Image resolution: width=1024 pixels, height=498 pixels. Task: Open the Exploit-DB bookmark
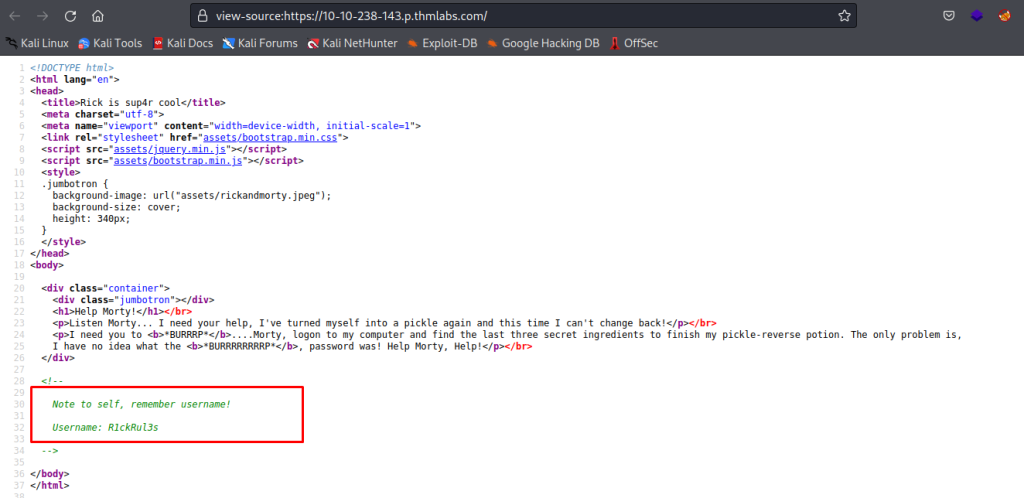[444, 44]
